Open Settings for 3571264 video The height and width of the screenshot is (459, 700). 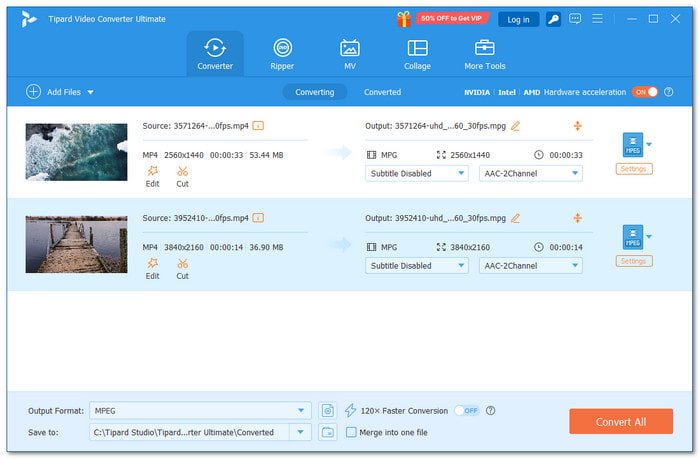pos(633,169)
